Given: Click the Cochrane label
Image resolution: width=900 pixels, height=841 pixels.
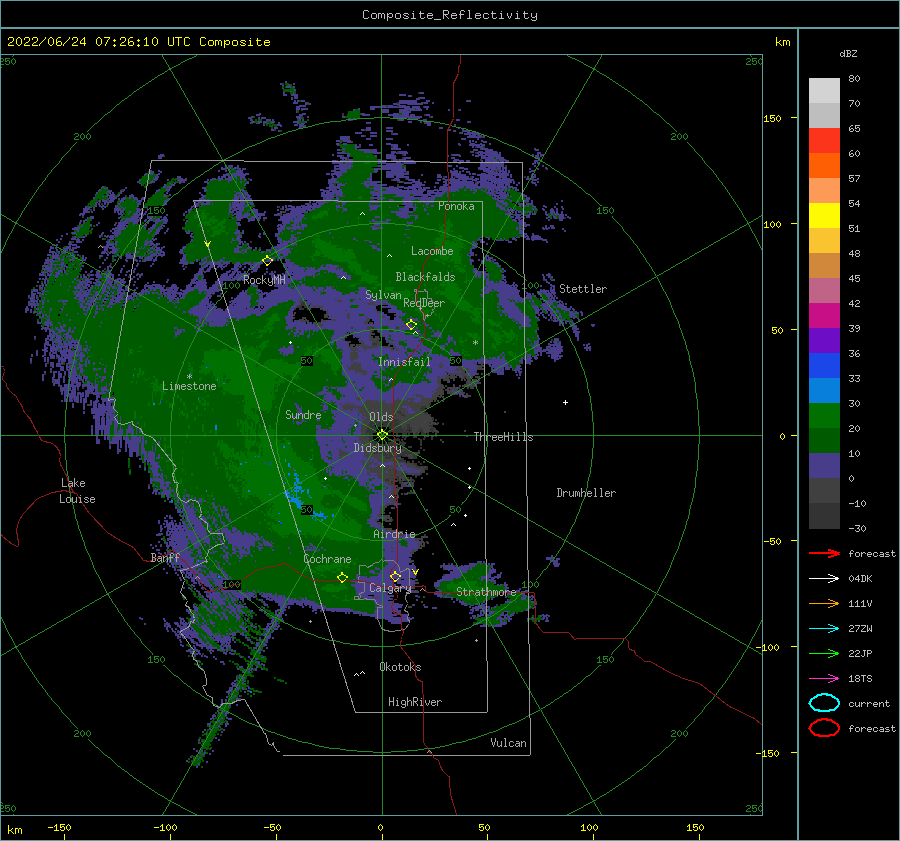Looking at the screenshot, I should (x=327, y=559).
